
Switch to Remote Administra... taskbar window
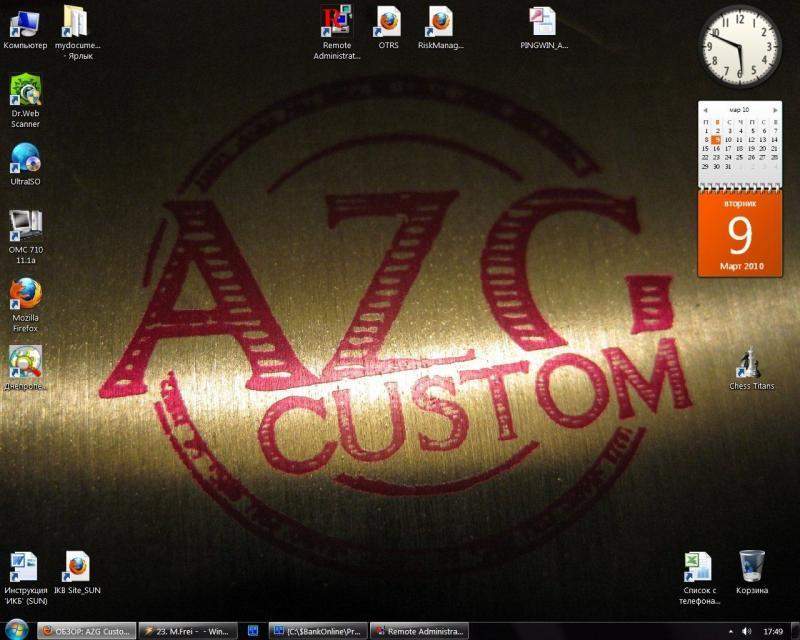pos(419,631)
